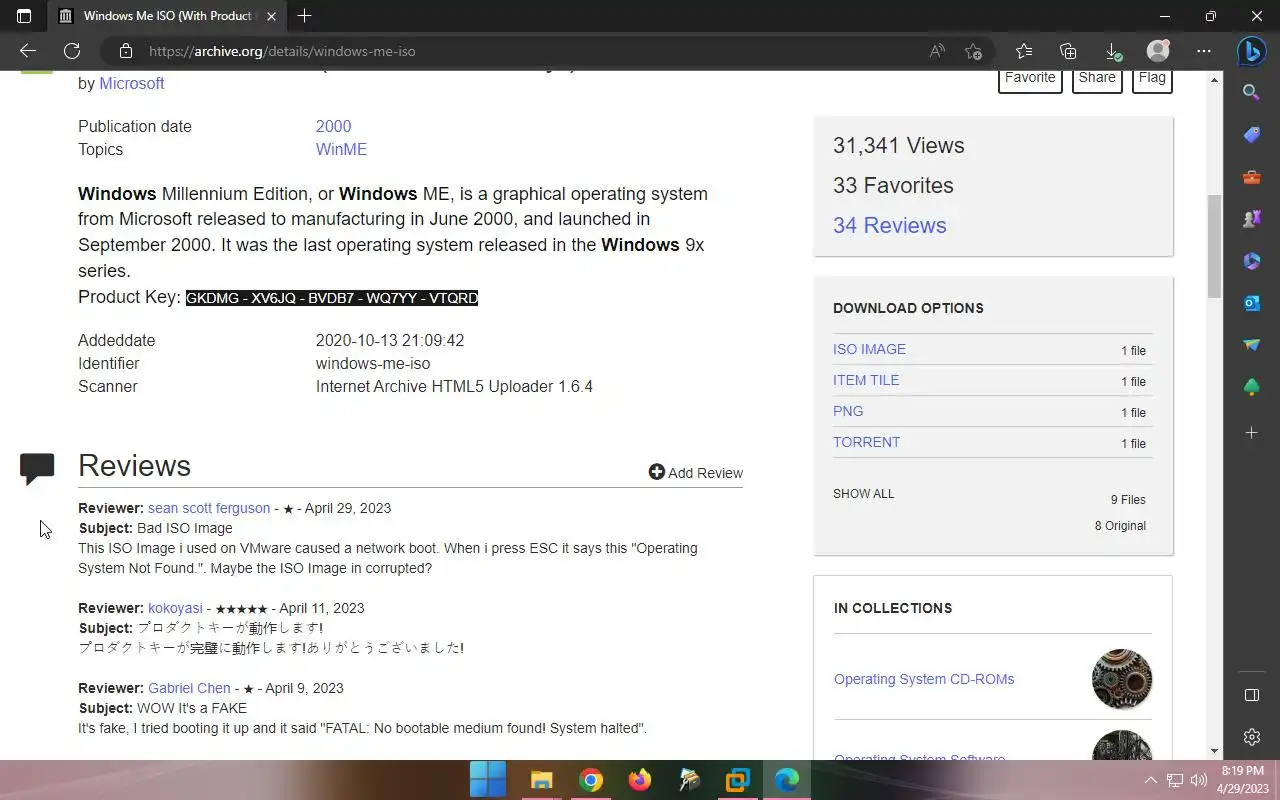The height and width of the screenshot is (800, 1280).
Task: Open the tab actions menu icon
Action: pyautogui.click(x=24, y=16)
